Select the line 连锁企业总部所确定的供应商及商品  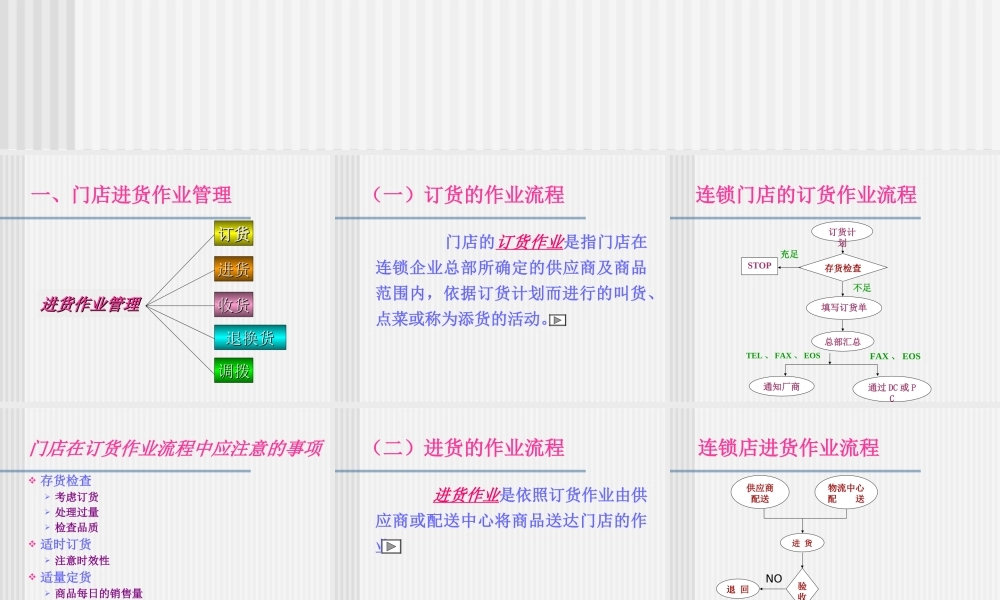click(511, 268)
